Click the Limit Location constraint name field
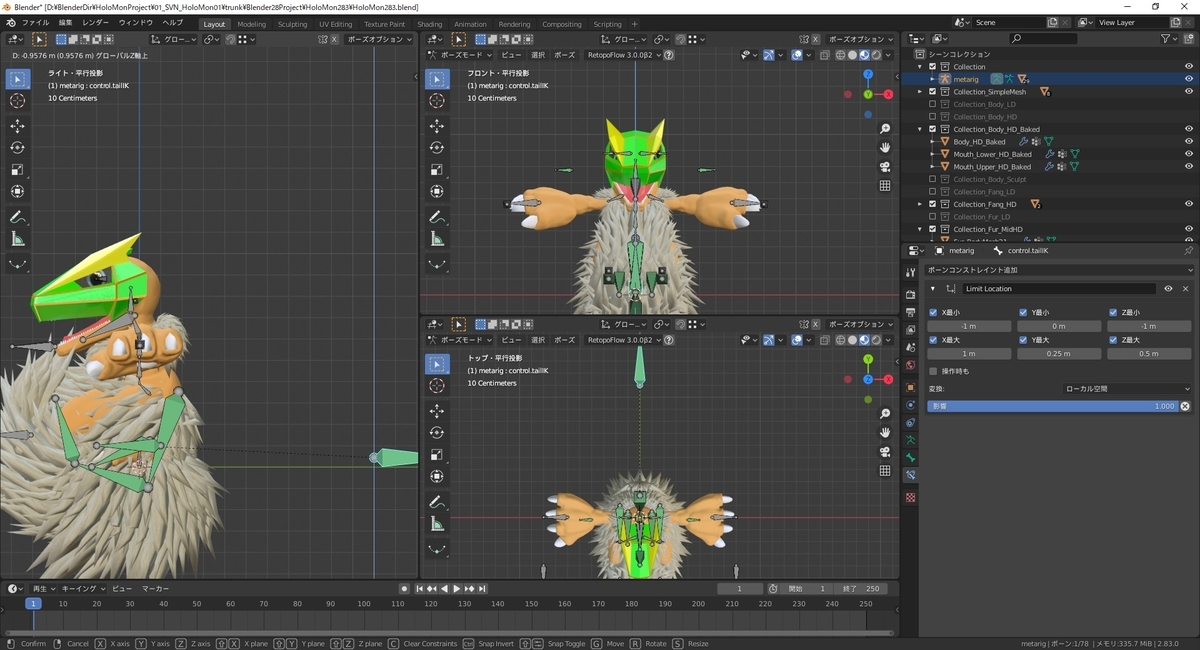1200x650 pixels. click(x=1060, y=289)
